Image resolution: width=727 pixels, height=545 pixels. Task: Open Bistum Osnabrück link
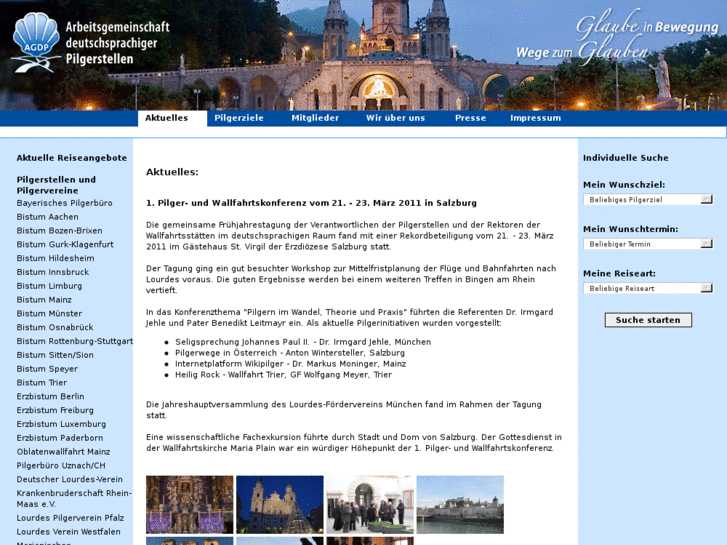click(55, 327)
